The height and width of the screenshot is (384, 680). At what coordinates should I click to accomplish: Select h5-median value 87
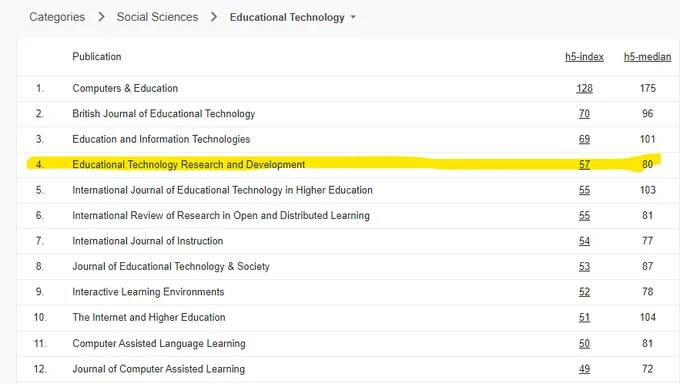pyautogui.click(x=647, y=266)
